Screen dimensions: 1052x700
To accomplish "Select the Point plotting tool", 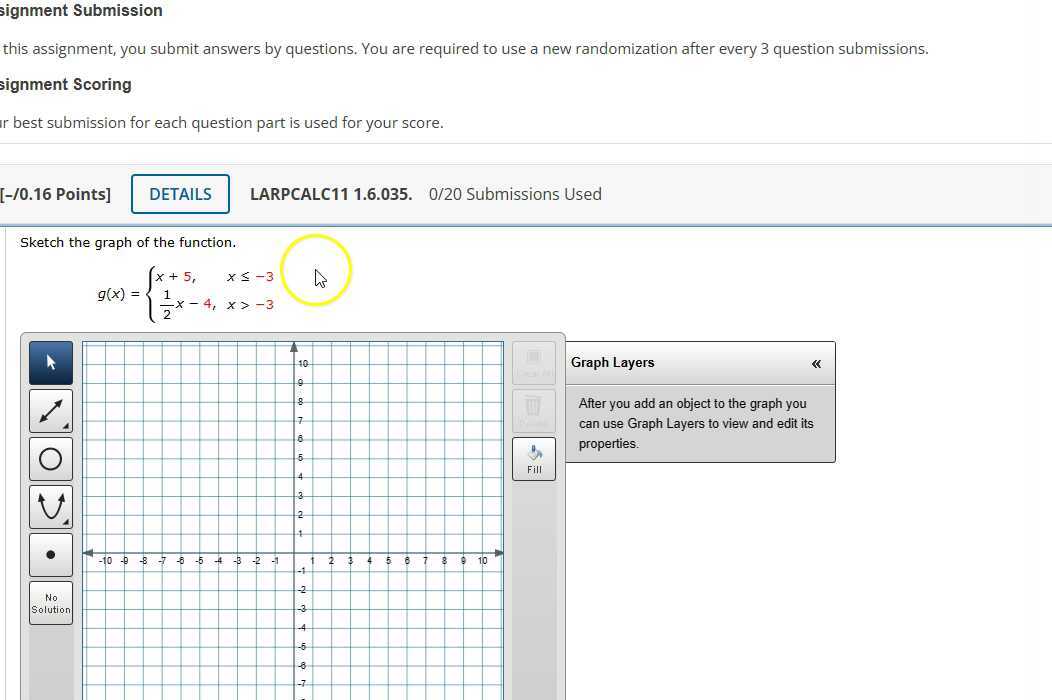I will tap(50, 554).
